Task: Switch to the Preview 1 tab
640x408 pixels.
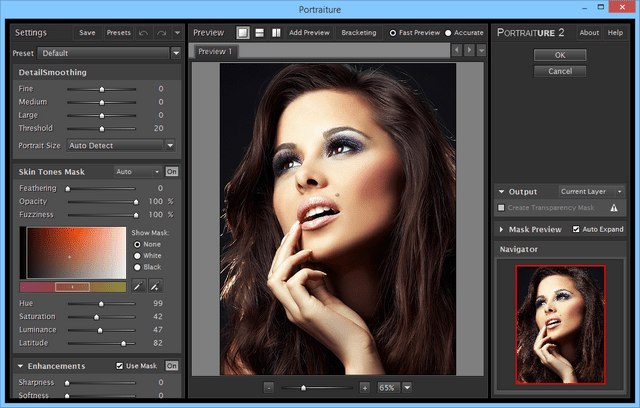Action: click(x=214, y=51)
